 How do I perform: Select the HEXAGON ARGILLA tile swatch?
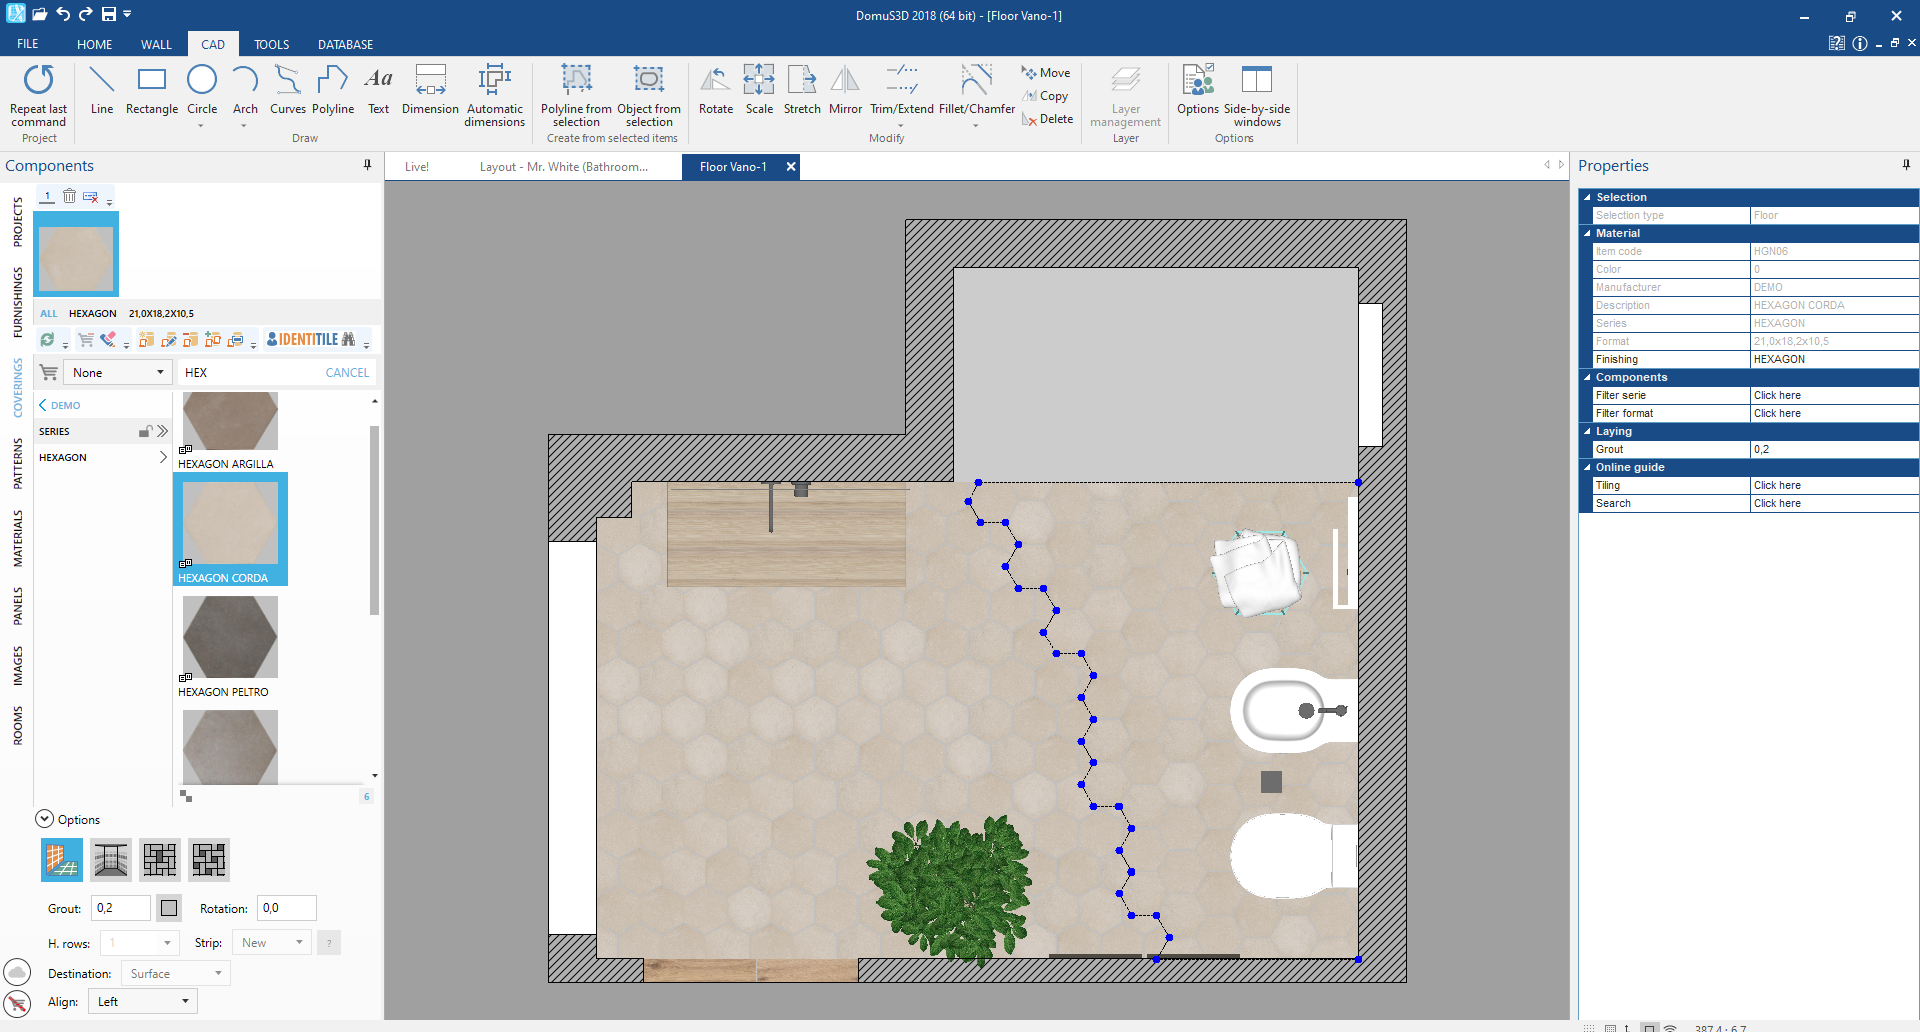click(x=230, y=420)
